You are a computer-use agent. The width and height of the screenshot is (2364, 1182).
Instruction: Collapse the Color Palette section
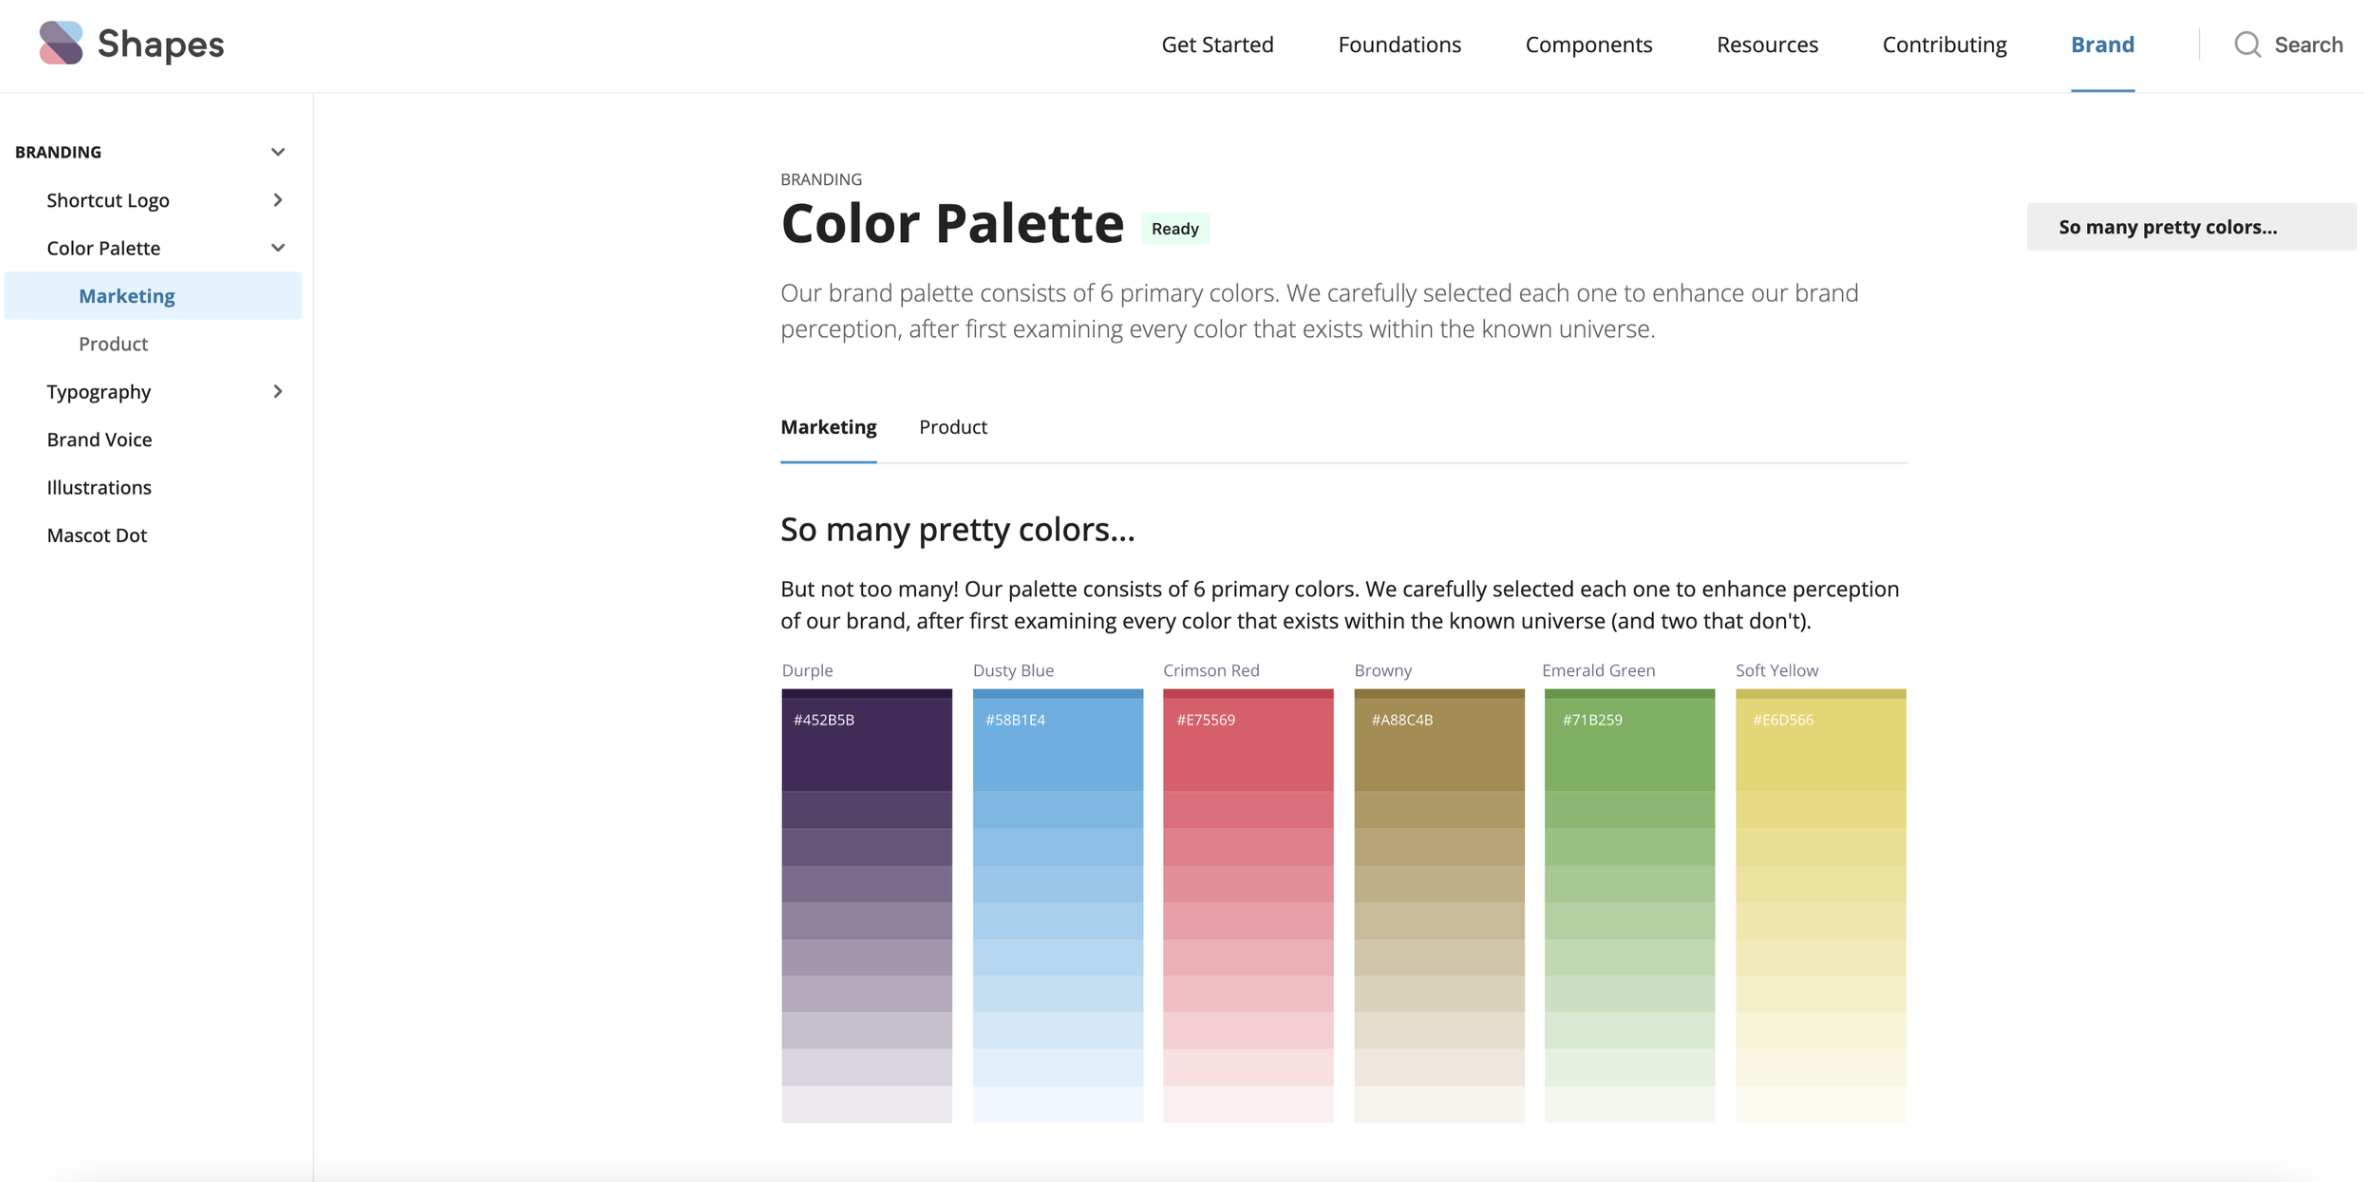point(277,247)
